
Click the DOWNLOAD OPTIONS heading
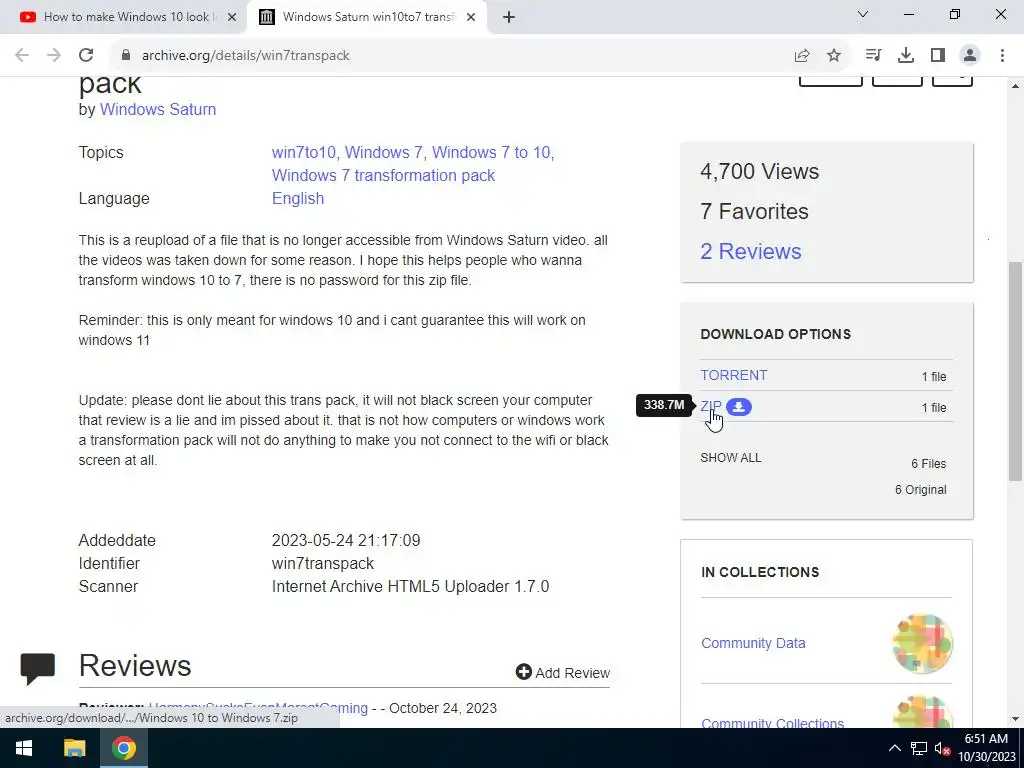point(776,334)
